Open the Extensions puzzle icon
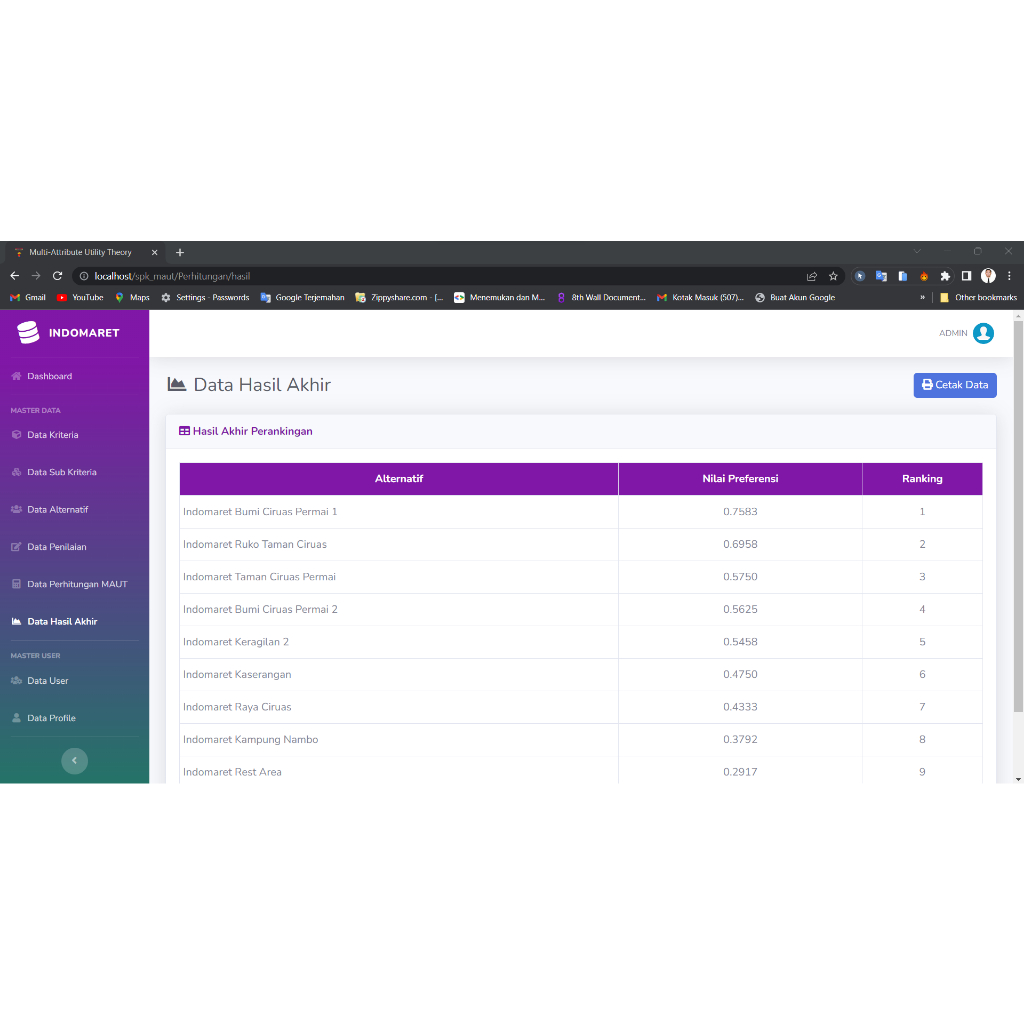The width and height of the screenshot is (1024, 1024). coord(945,276)
